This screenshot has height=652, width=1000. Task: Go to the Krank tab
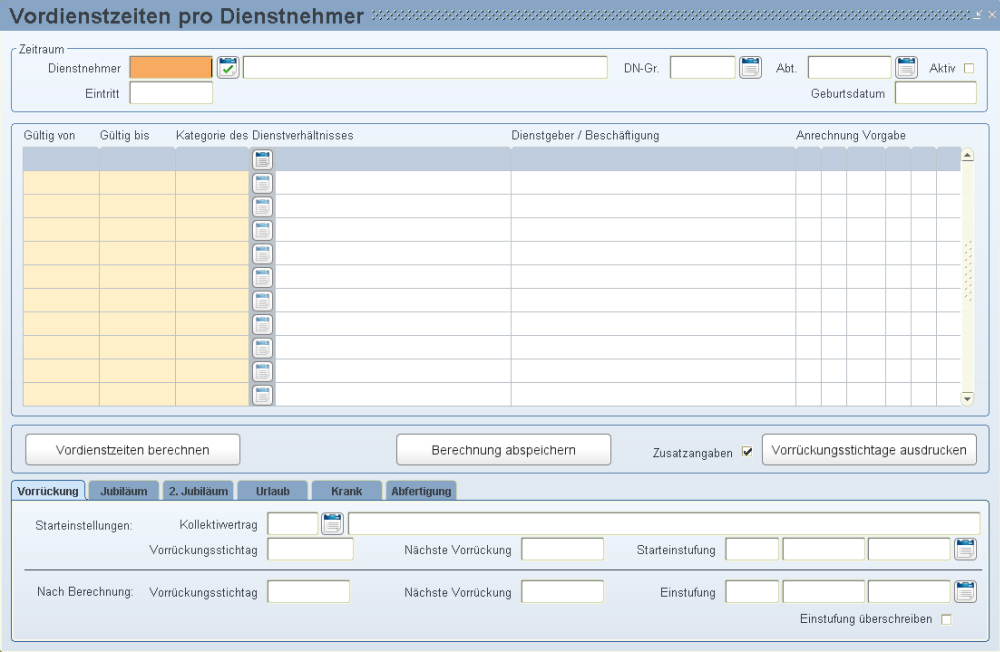click(x=346, y=491)
